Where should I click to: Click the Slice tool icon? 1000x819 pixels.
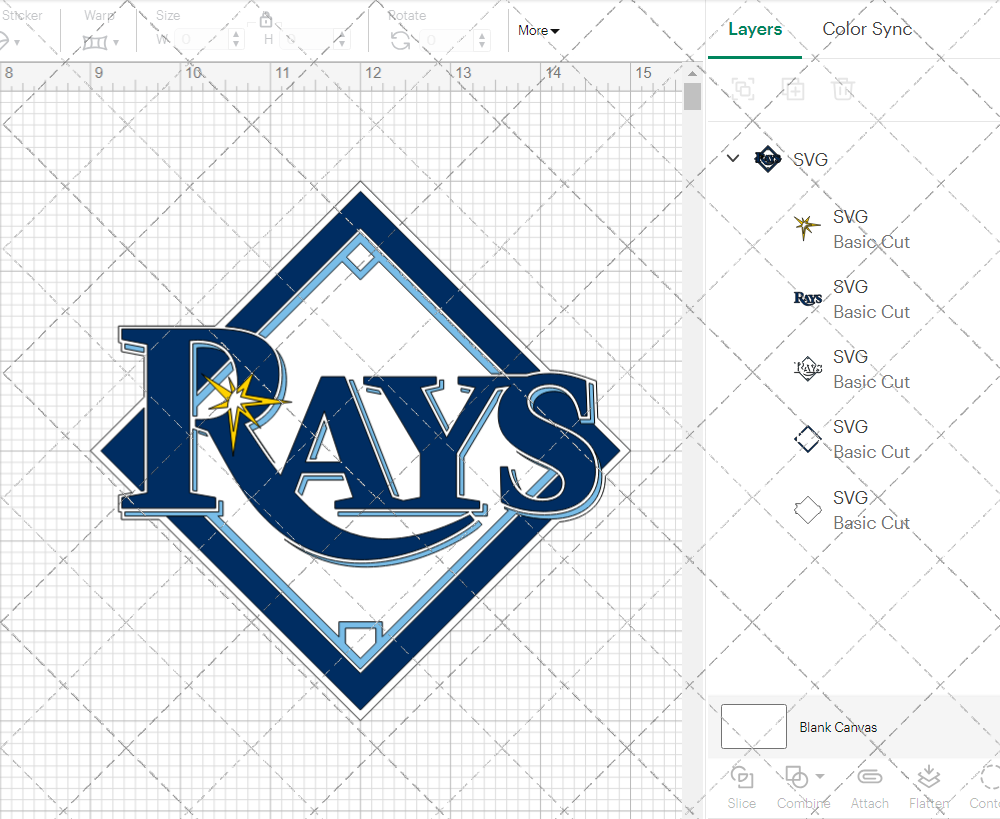tap(742, 778)
